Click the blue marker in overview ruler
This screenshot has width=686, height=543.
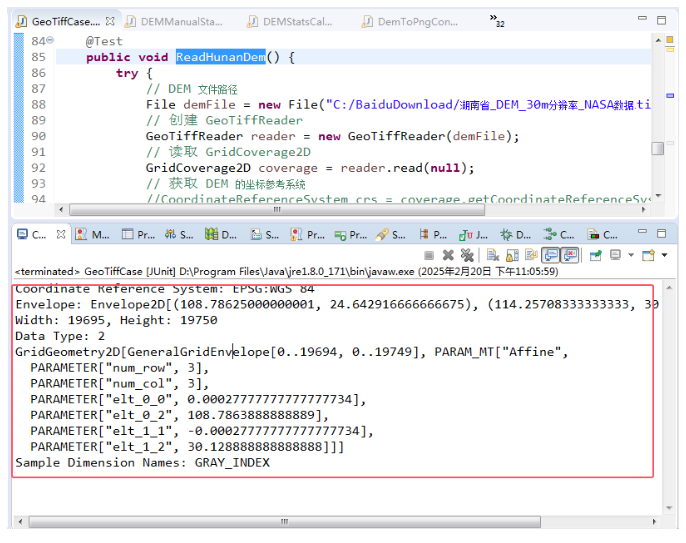pos(670,95)
